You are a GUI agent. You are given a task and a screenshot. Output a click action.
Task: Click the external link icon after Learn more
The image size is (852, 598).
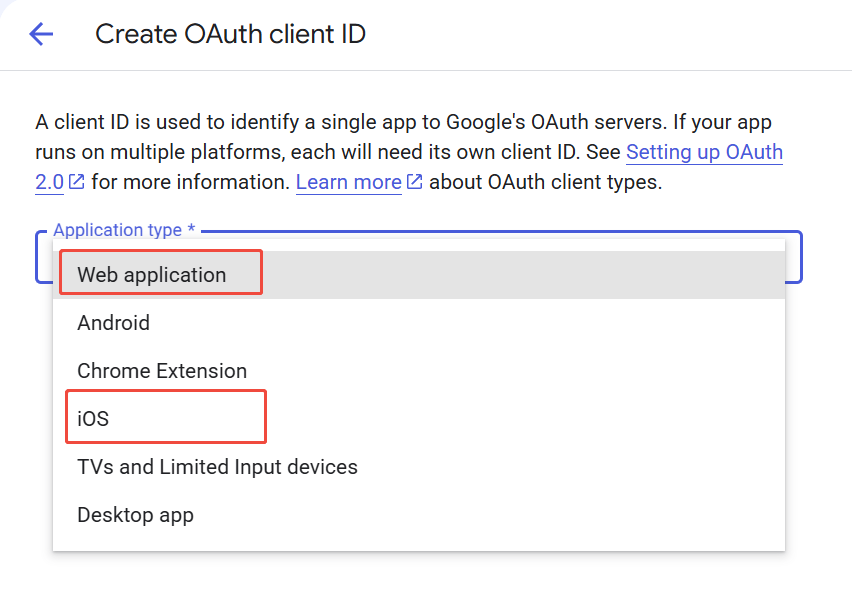coord(414,181)
